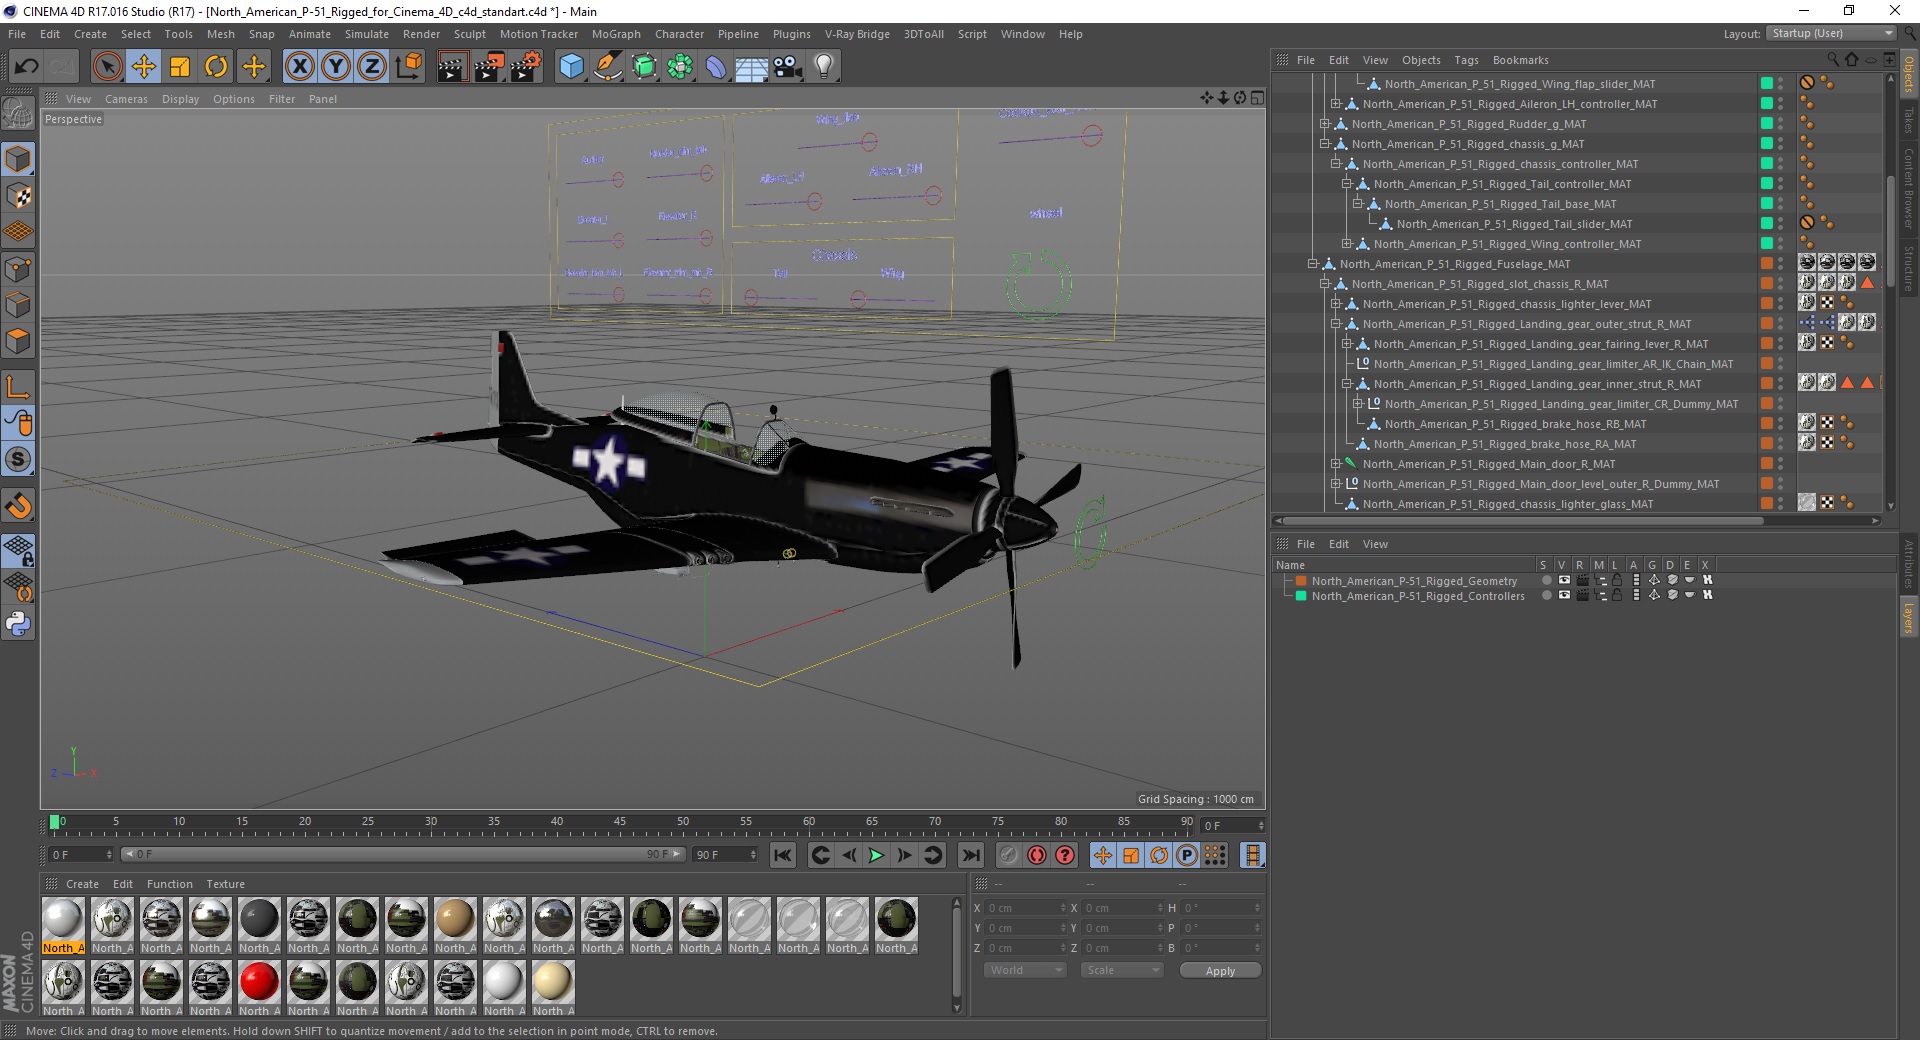Switch to Polygons mode
This screenshot has height=1040, width=1920.
tap(18, 341)
